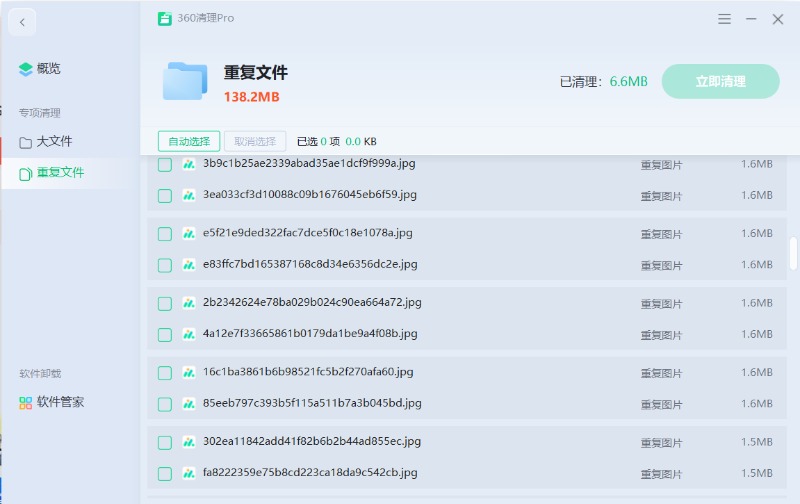The image size is (800, 504).
Task: Click the 360清理Pro app logo icon
Action: pyautogui.click(x=165, y=19)
